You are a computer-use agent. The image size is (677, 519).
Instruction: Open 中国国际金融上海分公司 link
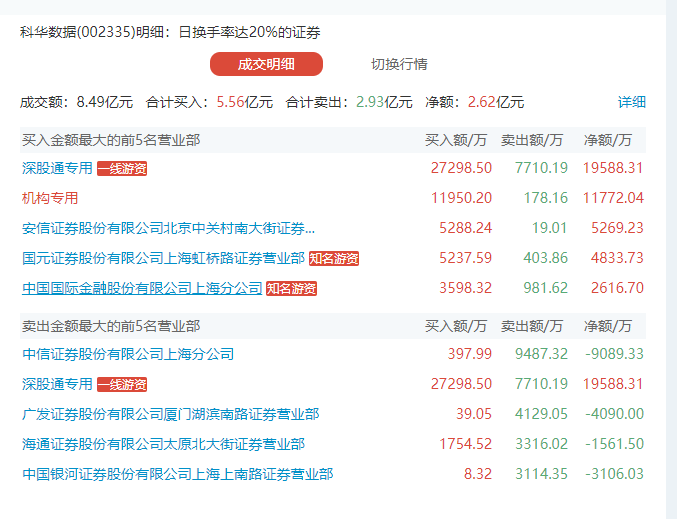point(142,288)
